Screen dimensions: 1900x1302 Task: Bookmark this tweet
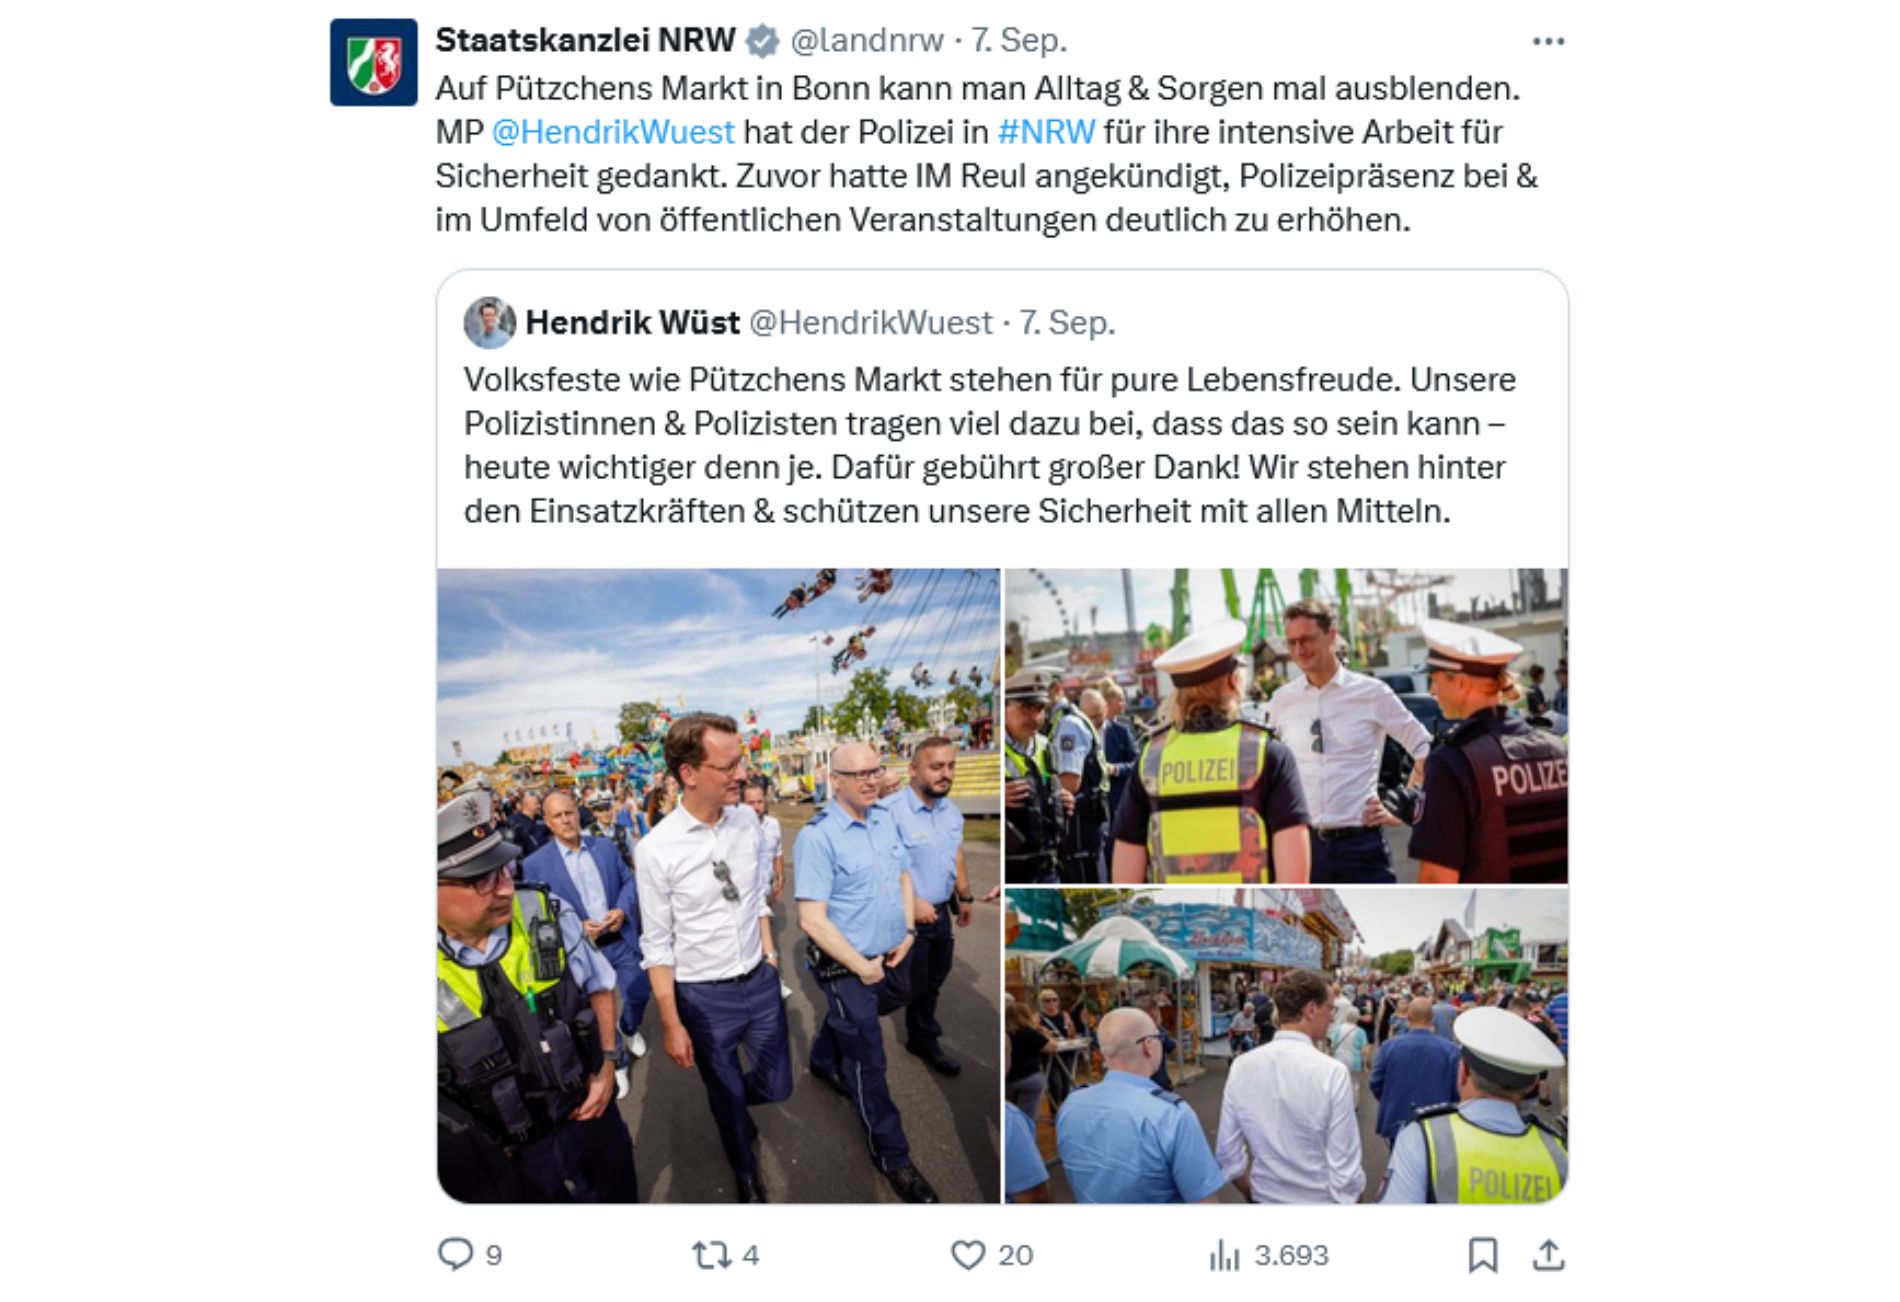[1482, 1254]
